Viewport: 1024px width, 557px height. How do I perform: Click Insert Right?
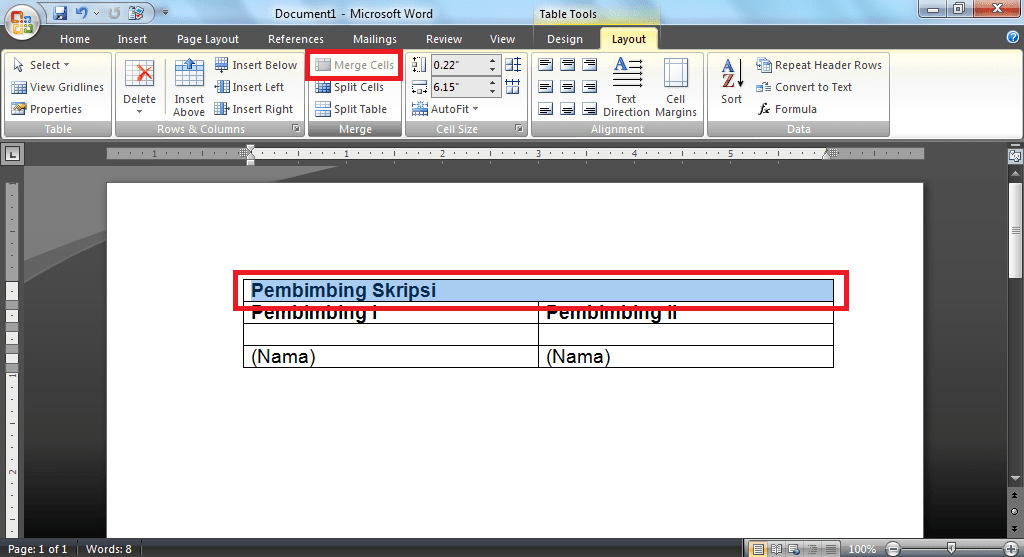(254, 109)
